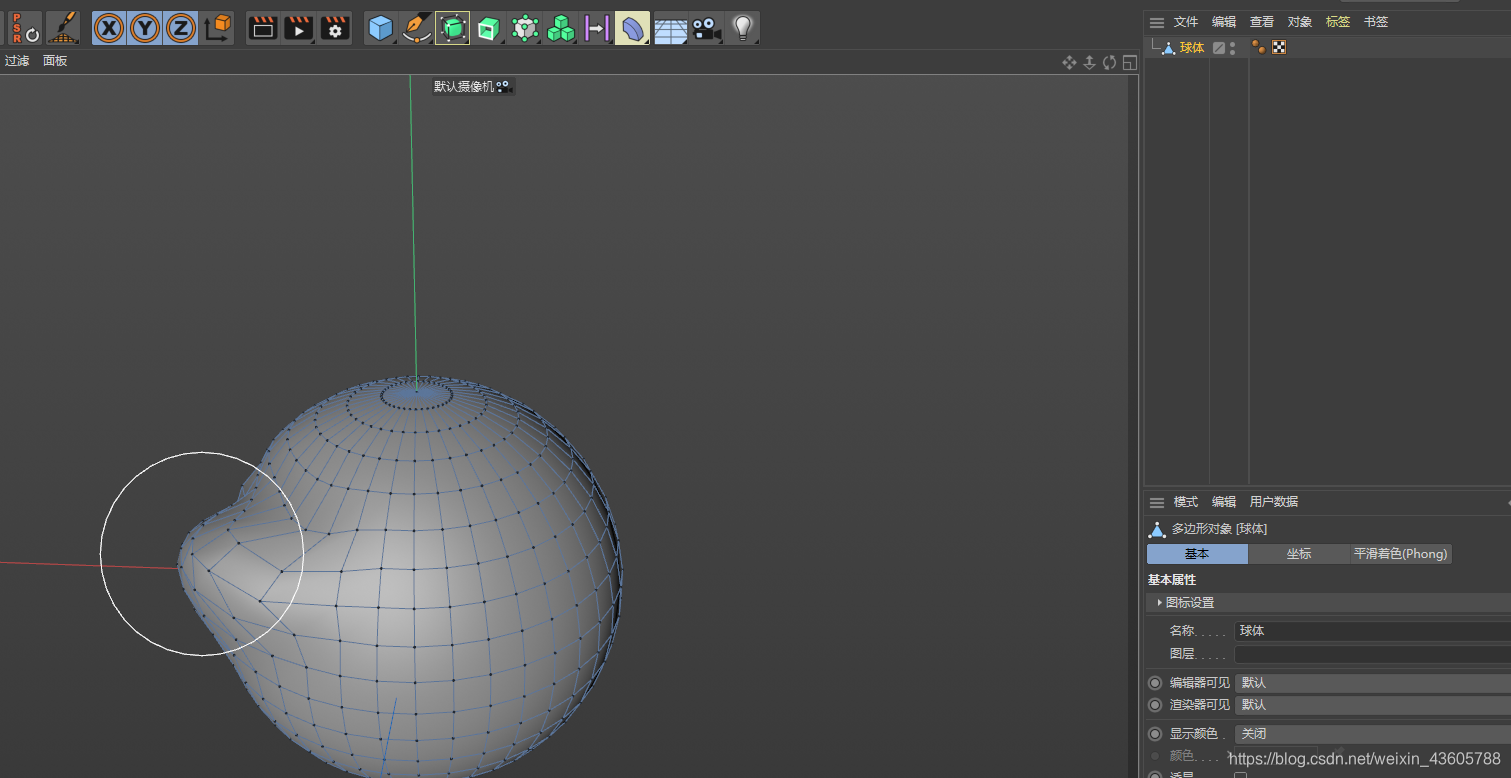Select the checkerboard UVW tag on 球体
Screen dimensions: 1511x778
[1279, 47]
